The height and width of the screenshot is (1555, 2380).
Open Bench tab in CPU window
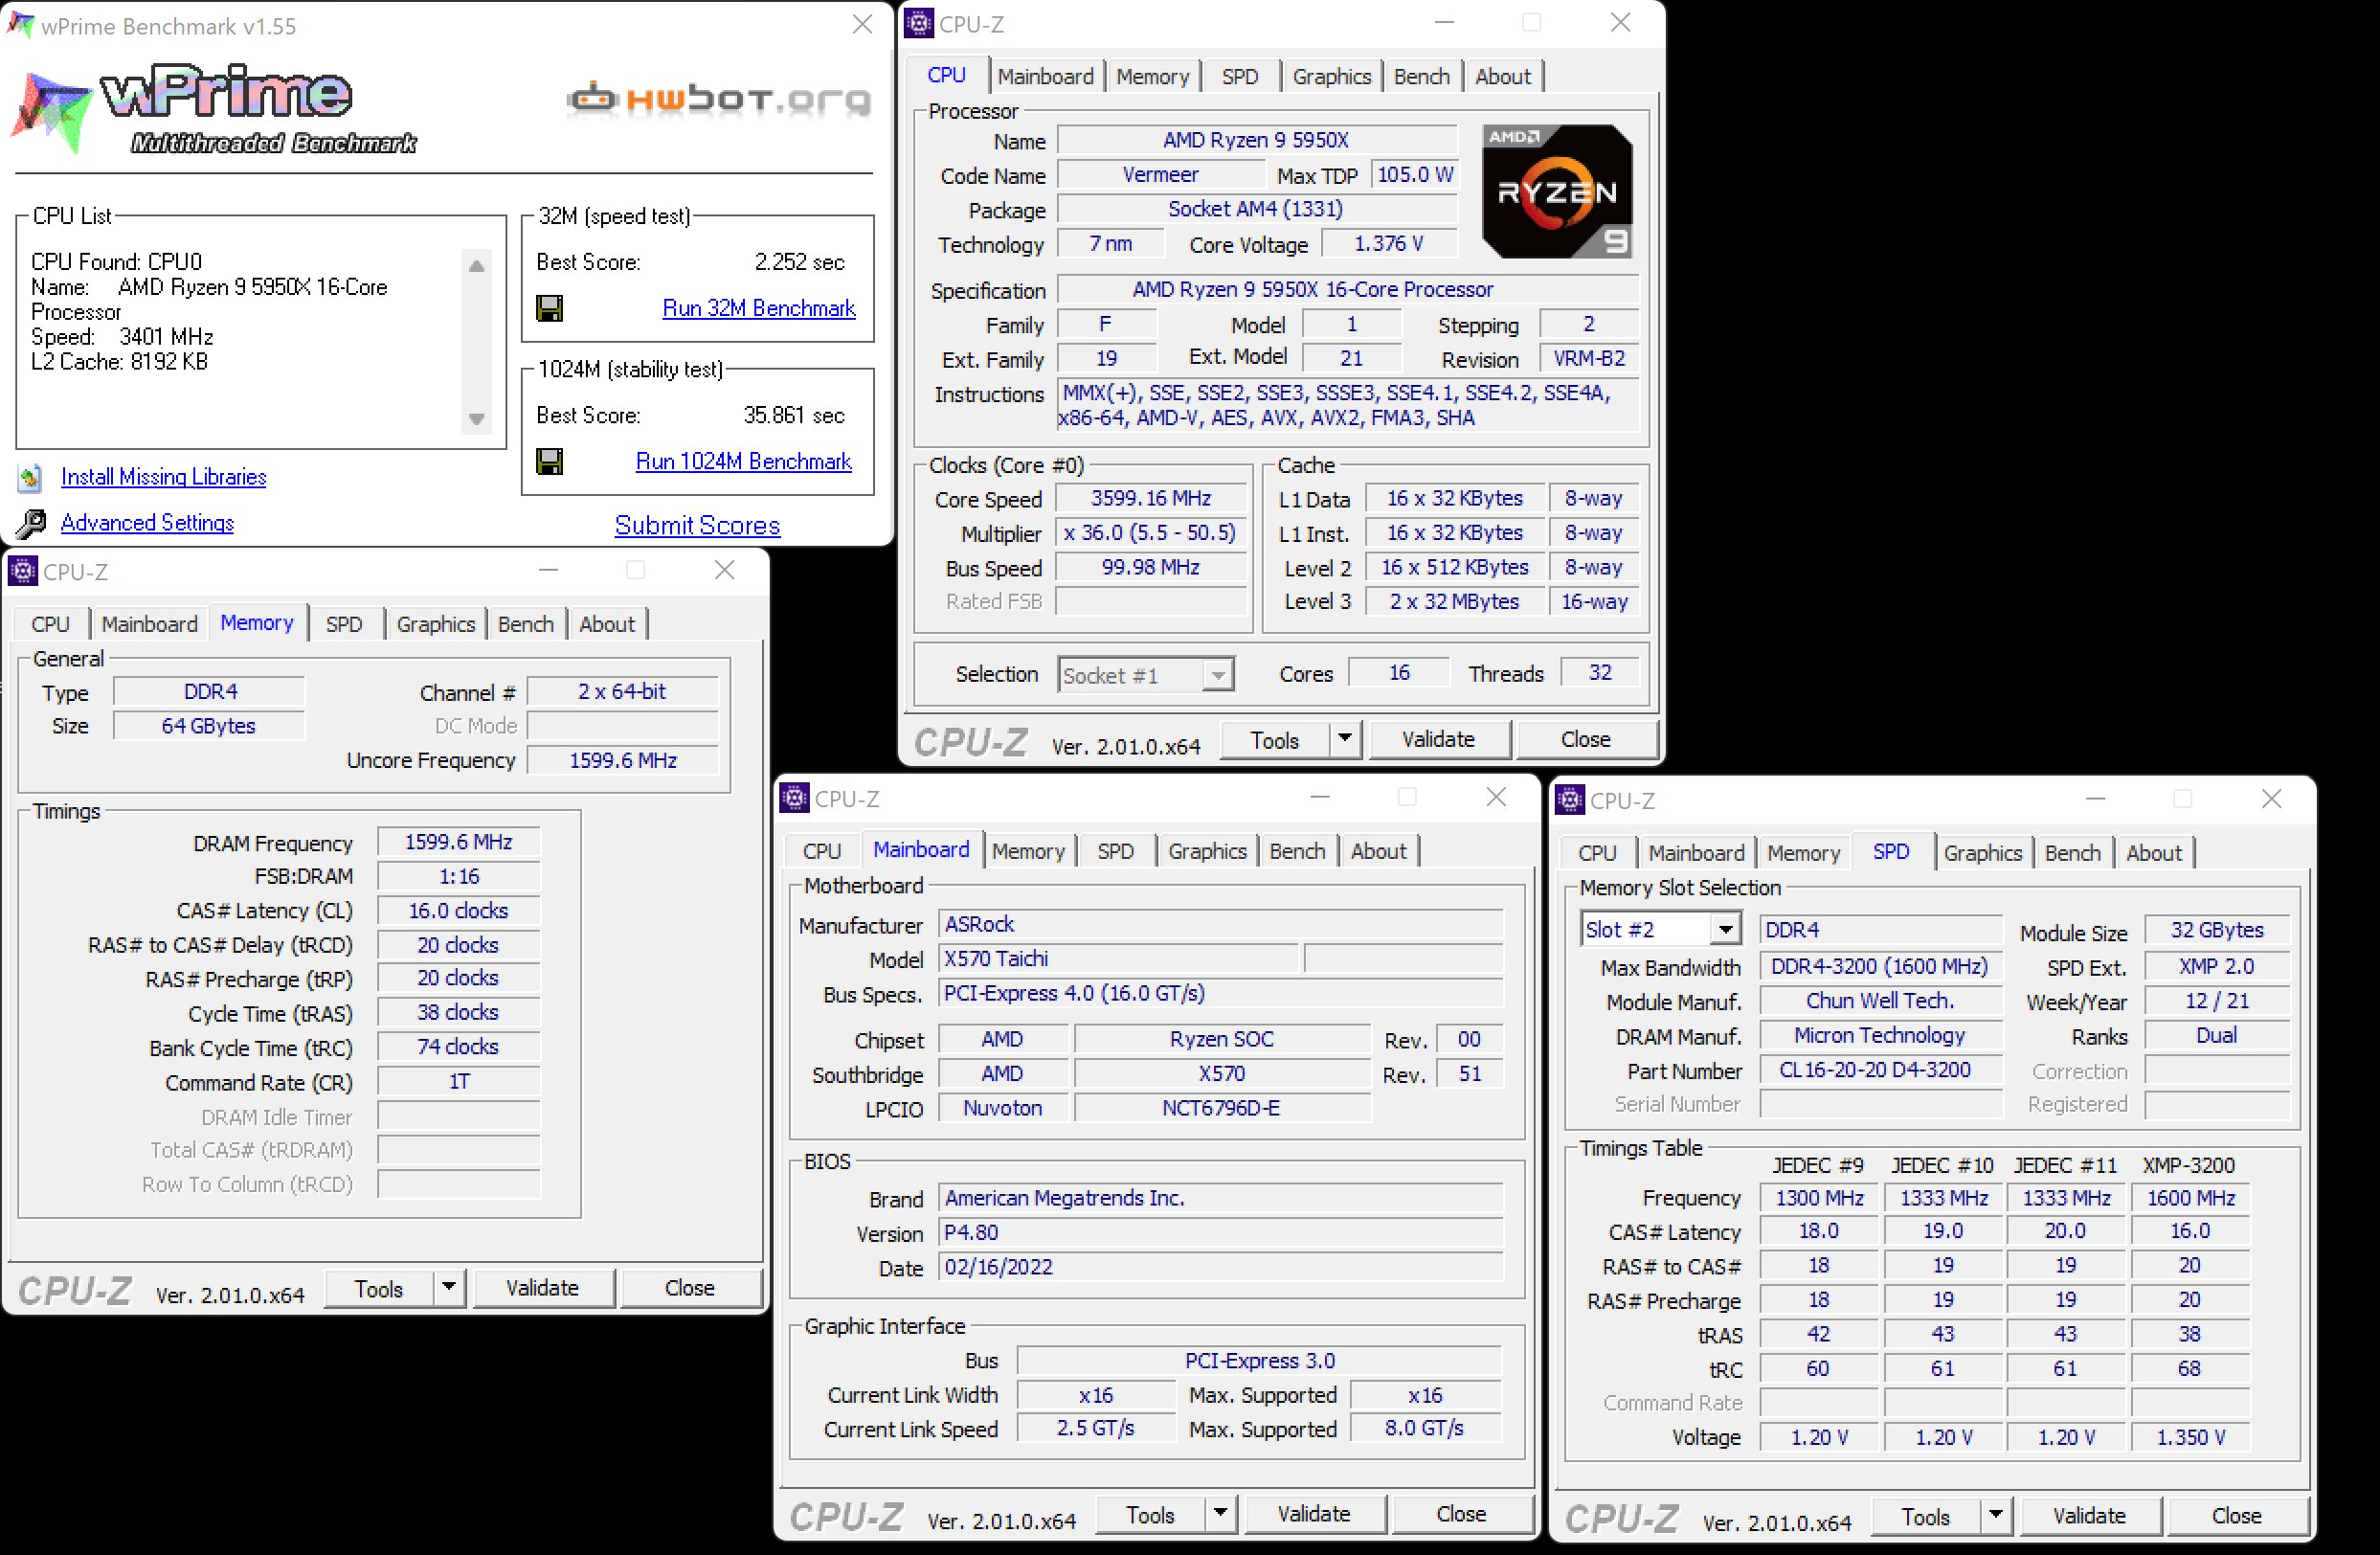1421,77
